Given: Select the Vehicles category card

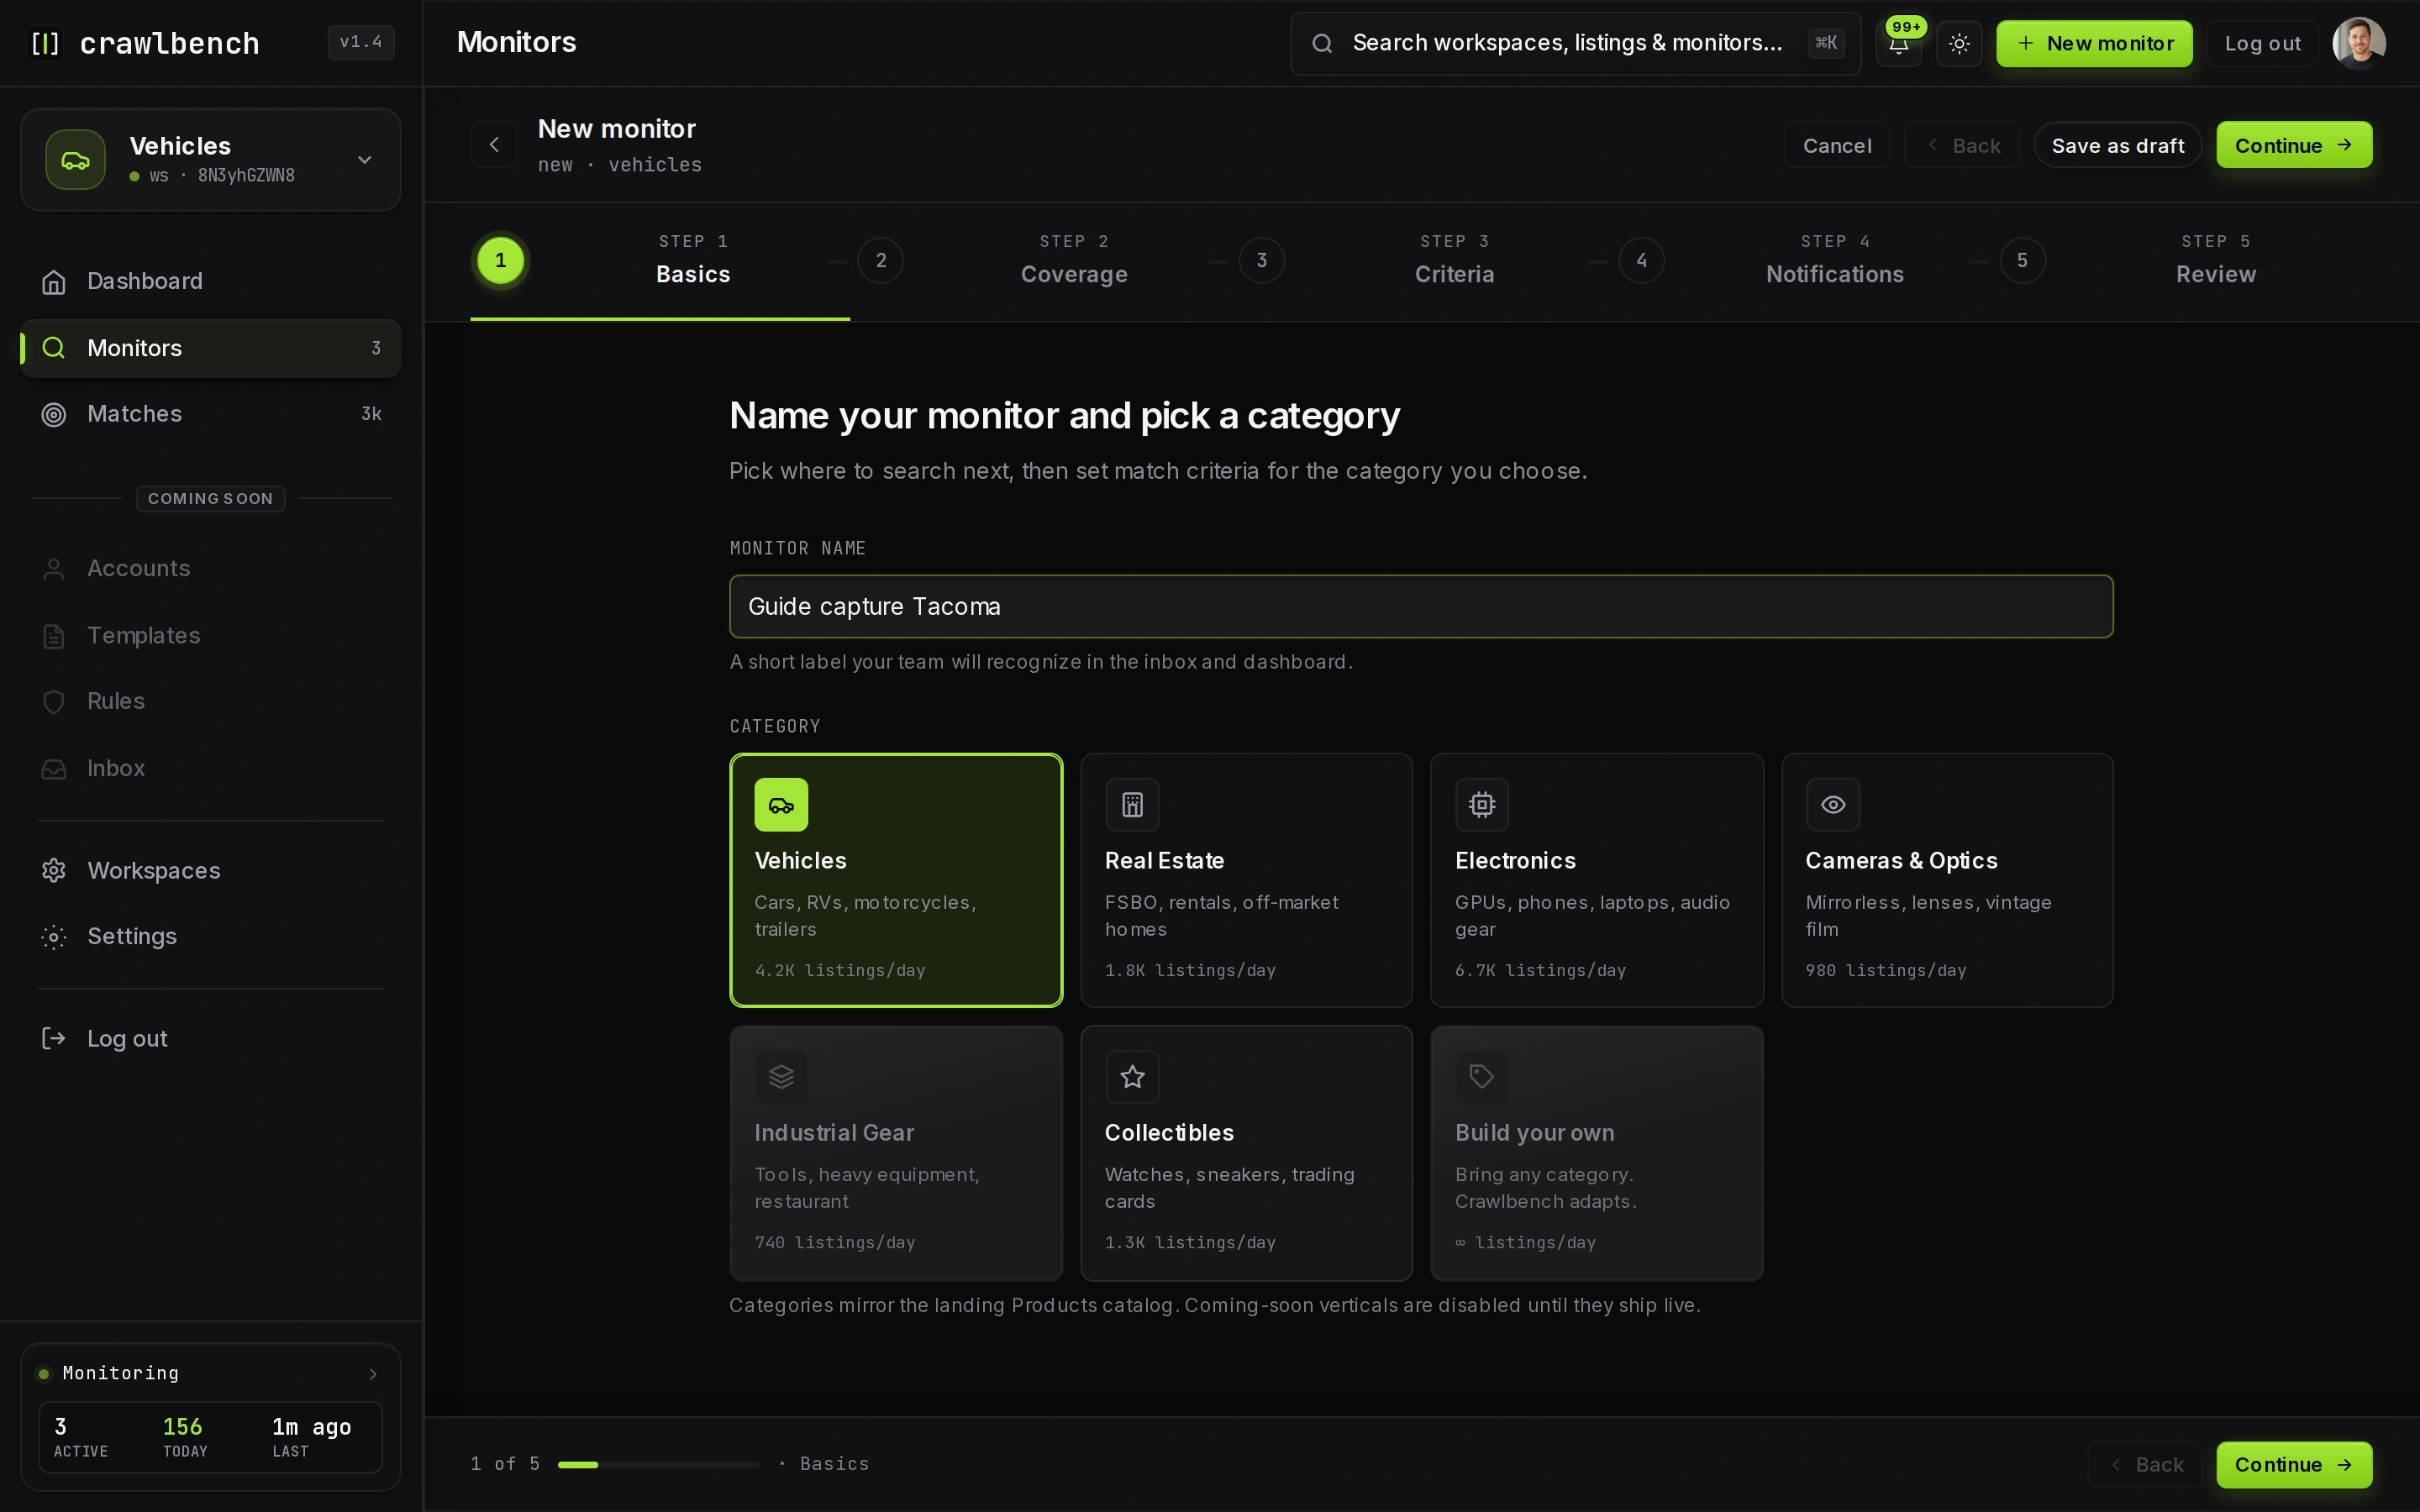Looking at the screenshot, I should (x=896, y=880).
